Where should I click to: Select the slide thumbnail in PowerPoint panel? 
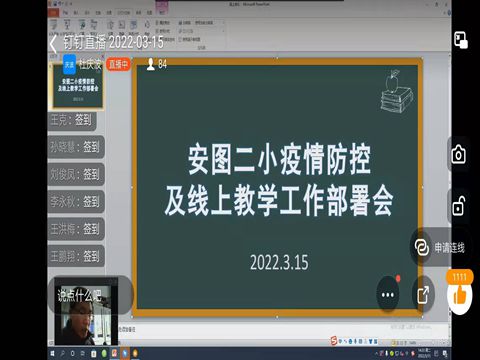coord(78,87)
